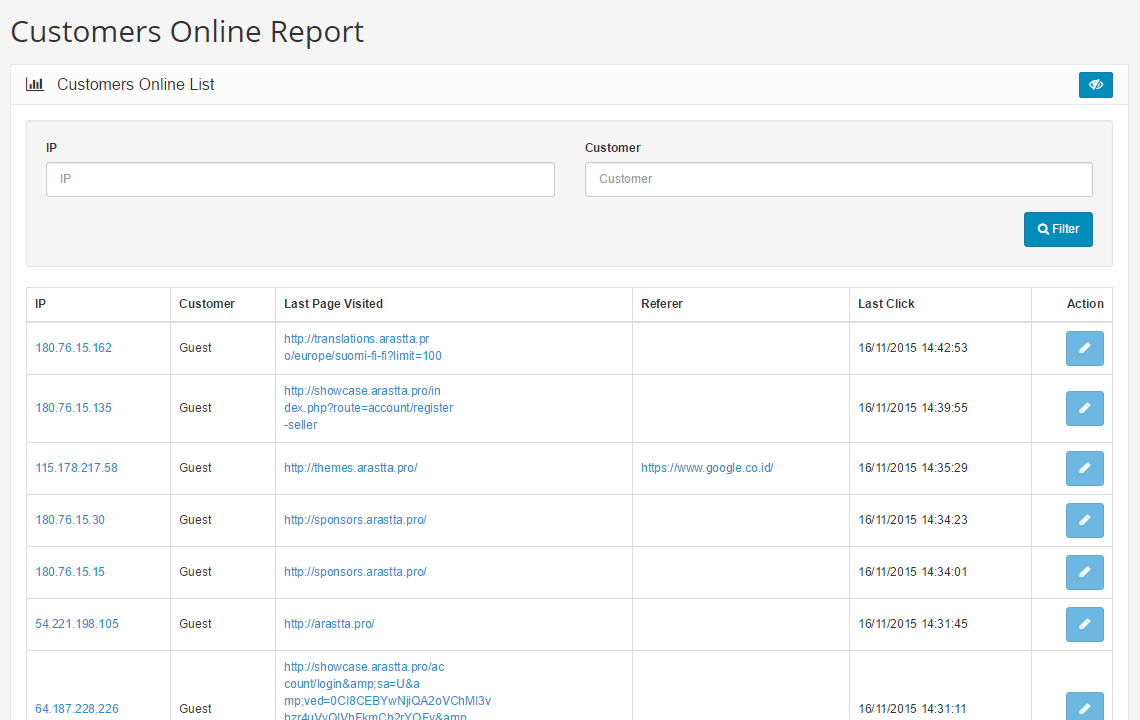Click the bar chart icon beside Customers Online List

pos(35,85)
